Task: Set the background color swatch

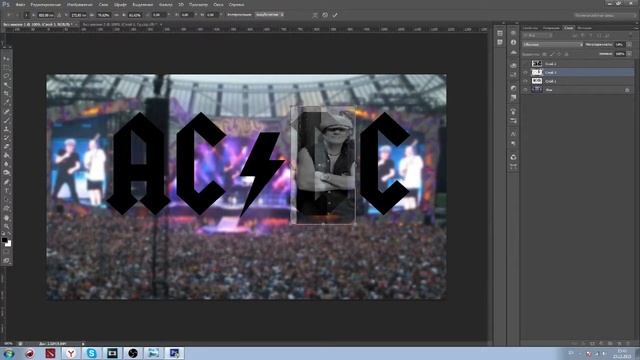Action: [x=8, y=244]
